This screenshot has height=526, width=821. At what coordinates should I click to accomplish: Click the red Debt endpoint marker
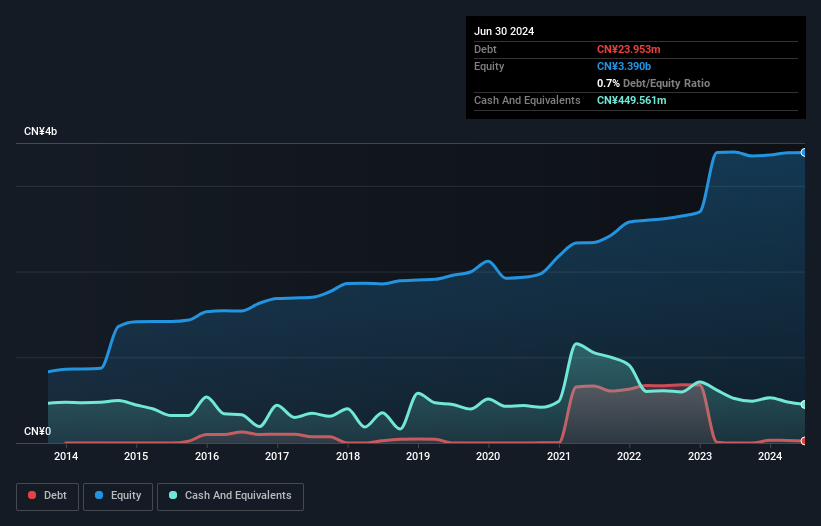click(804, 441)
